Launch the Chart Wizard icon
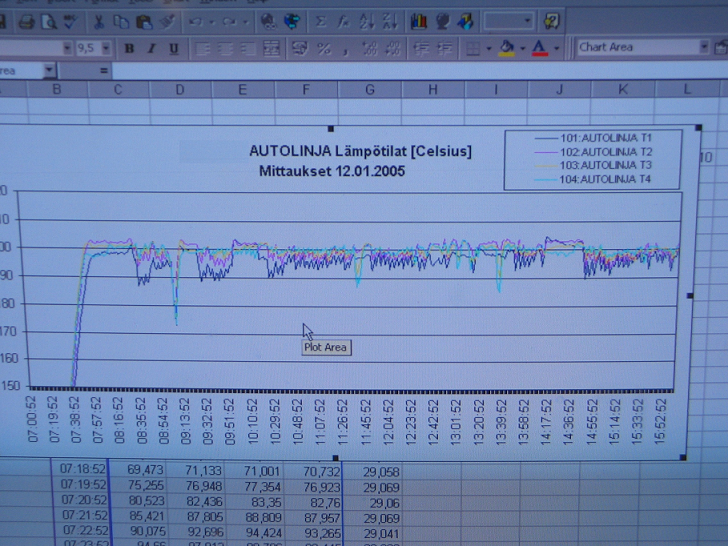This screenshot has width=728, height=546. point(419,21)
